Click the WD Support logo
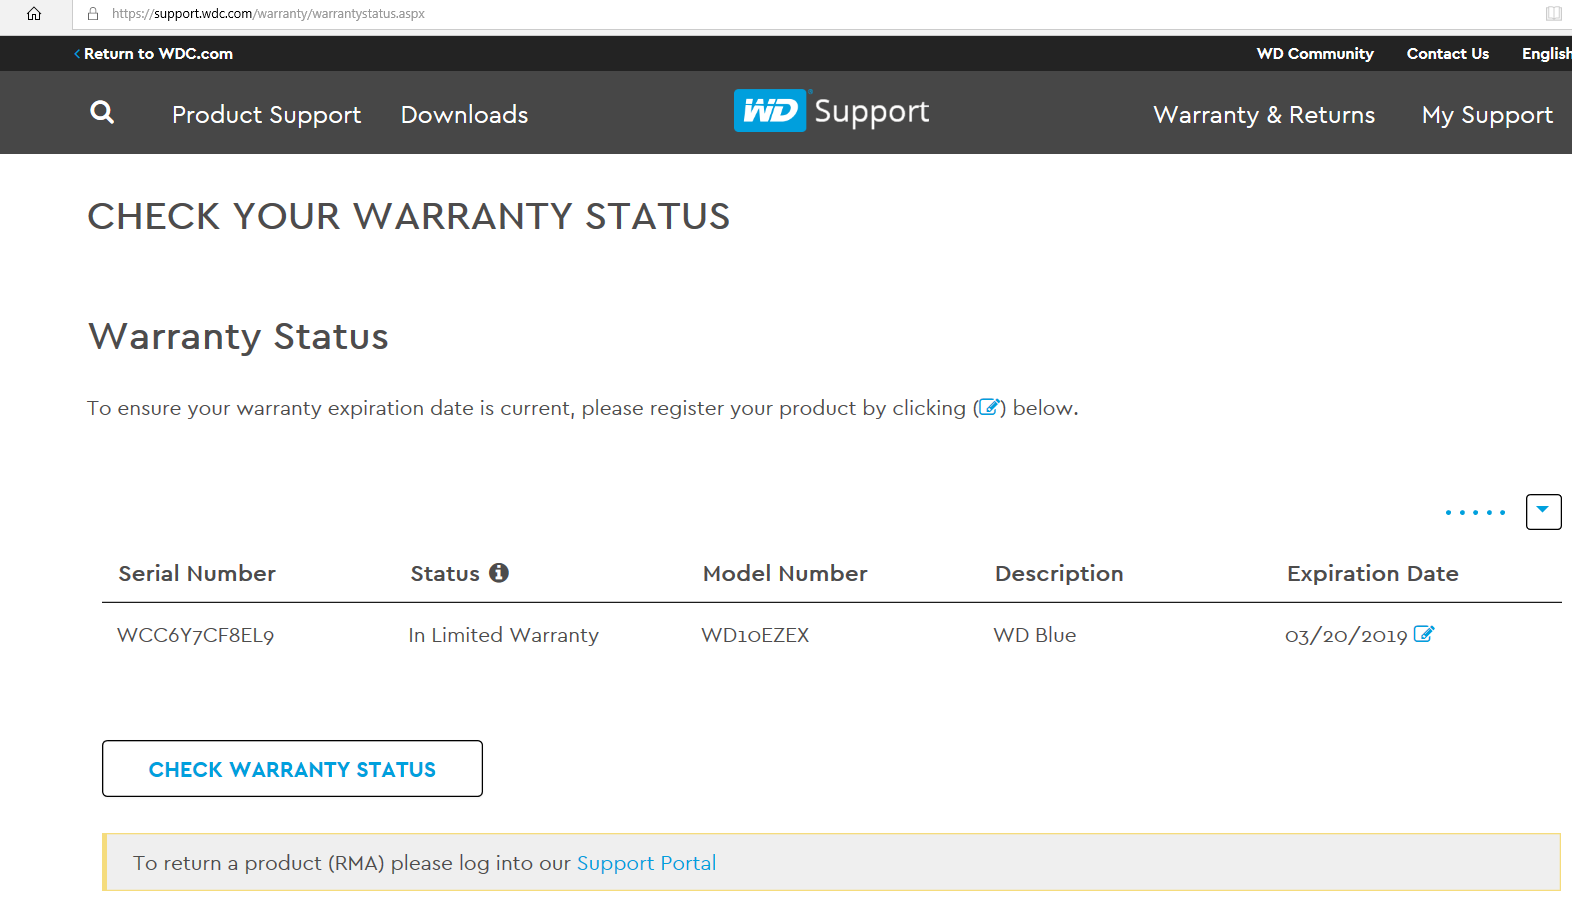This screenshot has width=1572, height=901. pyautogui.click(x=831, y=111)
